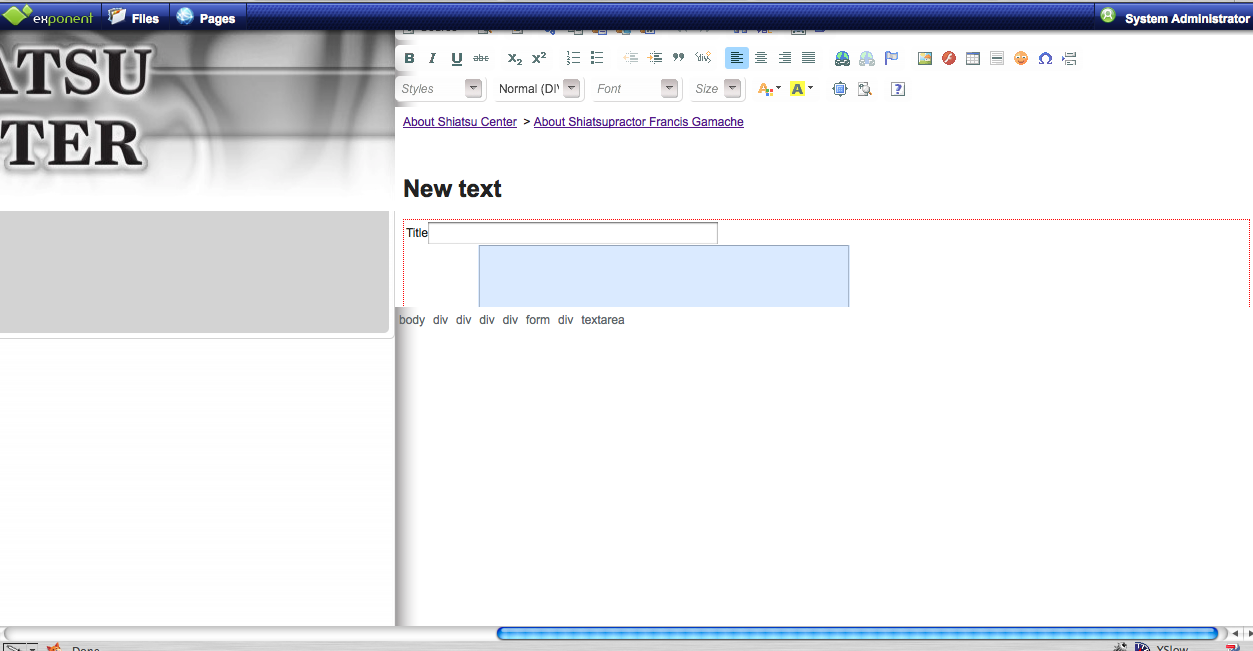Open the special character omega icon

pyautogui.click(x=1045, y=58)
